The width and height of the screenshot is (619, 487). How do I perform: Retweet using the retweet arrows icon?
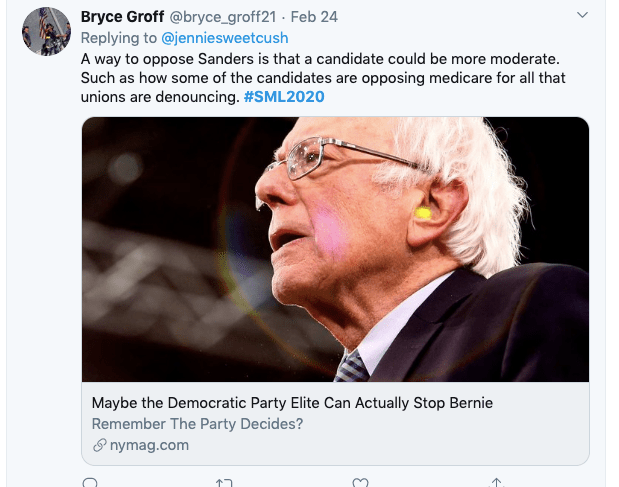pyautogui.click(x=224, y=482)
